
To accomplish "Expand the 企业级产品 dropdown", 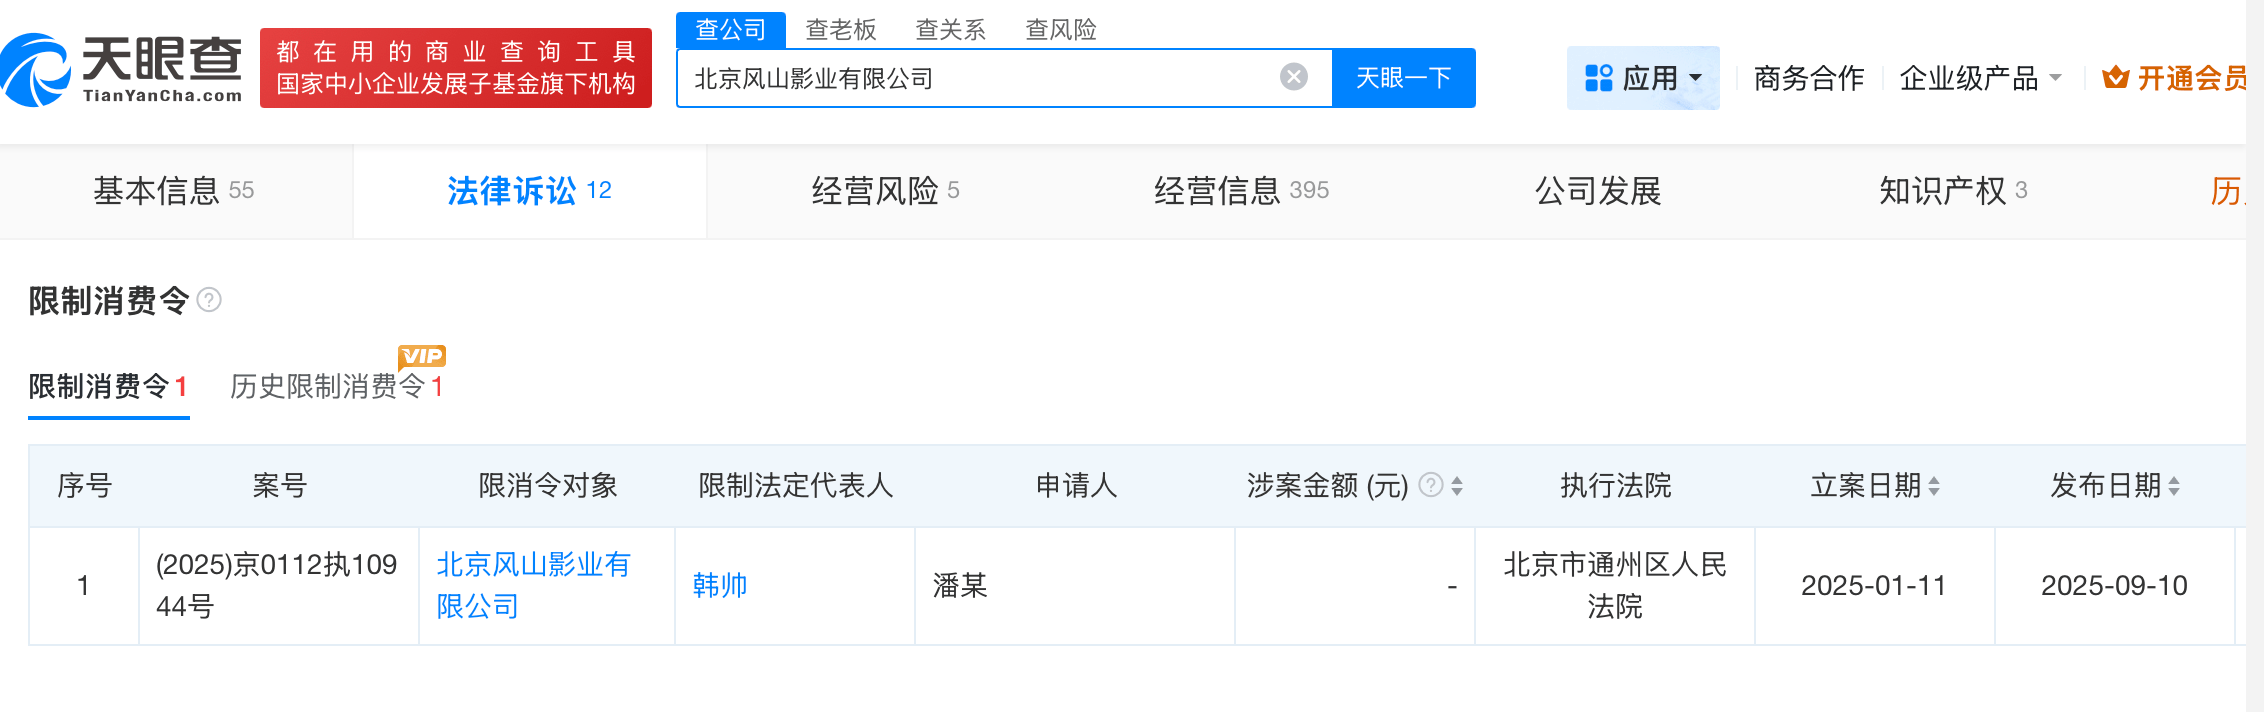I will point(1980,78).
